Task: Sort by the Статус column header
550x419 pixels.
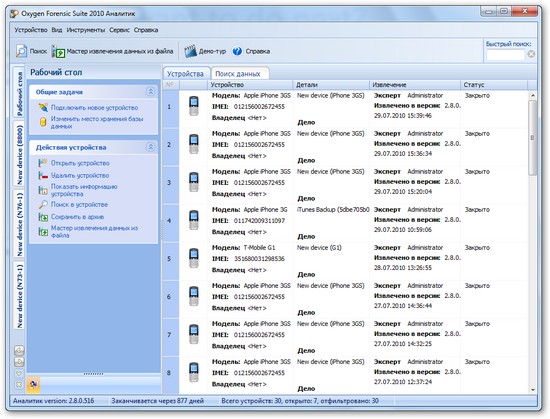Action: [494, 85]
